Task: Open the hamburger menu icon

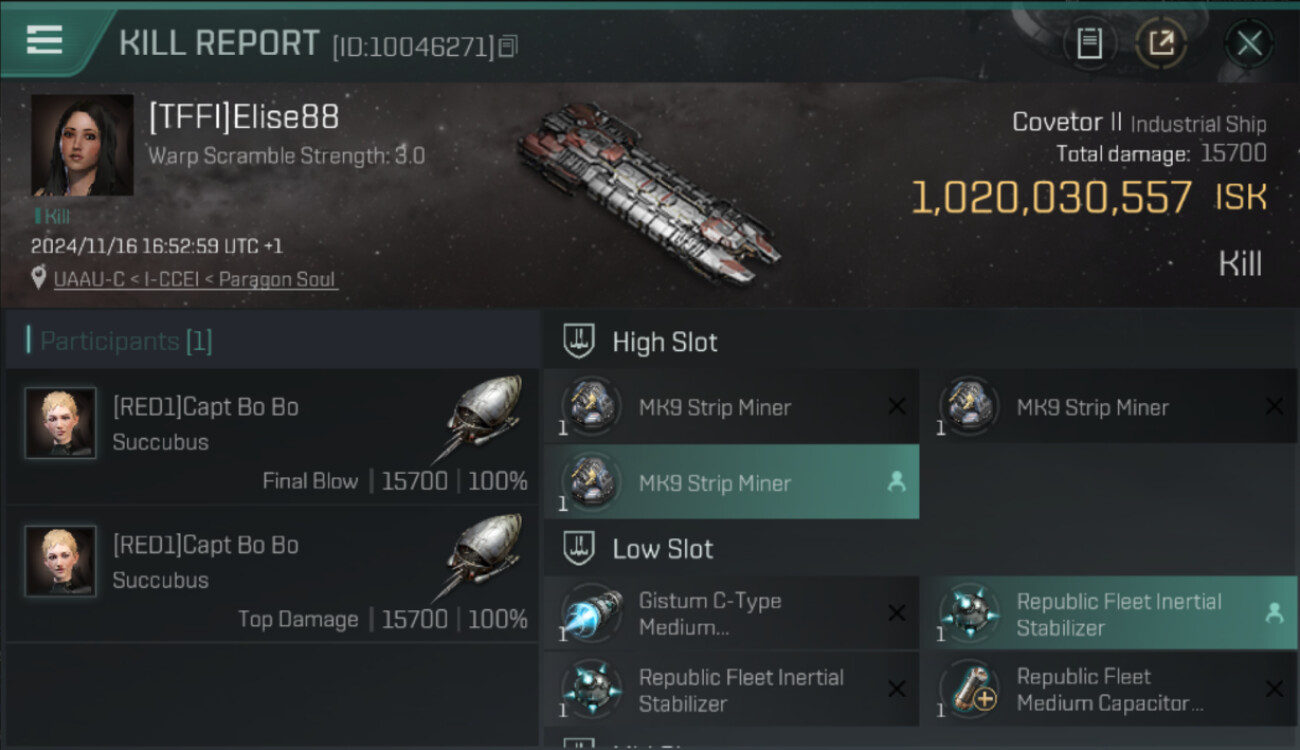Action: (44, 41)
